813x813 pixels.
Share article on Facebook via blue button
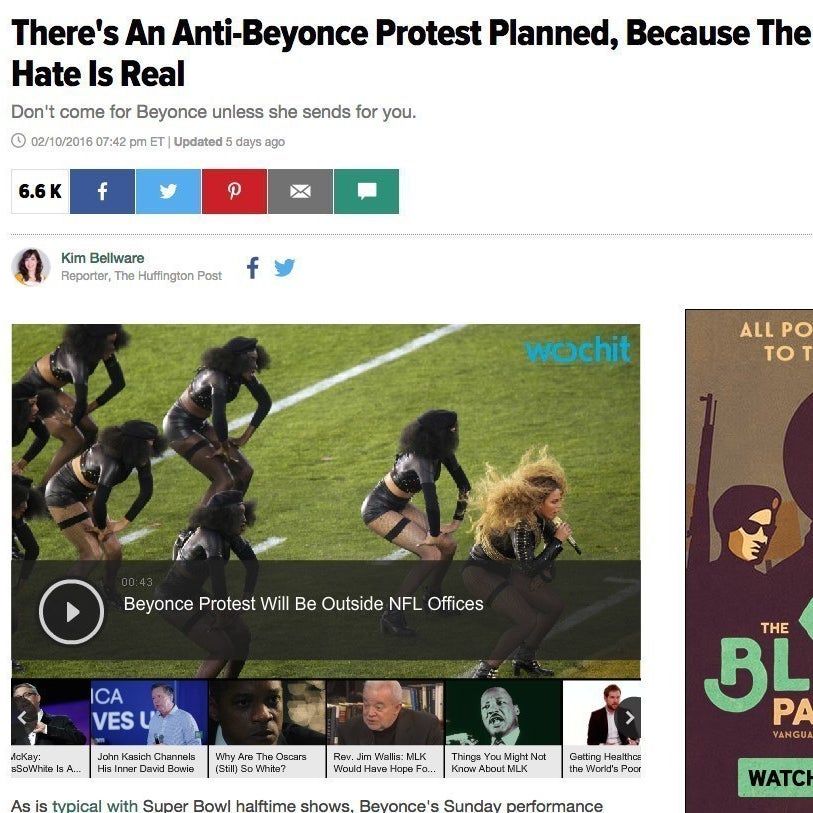pyautogui.click(x=102, y=191)
